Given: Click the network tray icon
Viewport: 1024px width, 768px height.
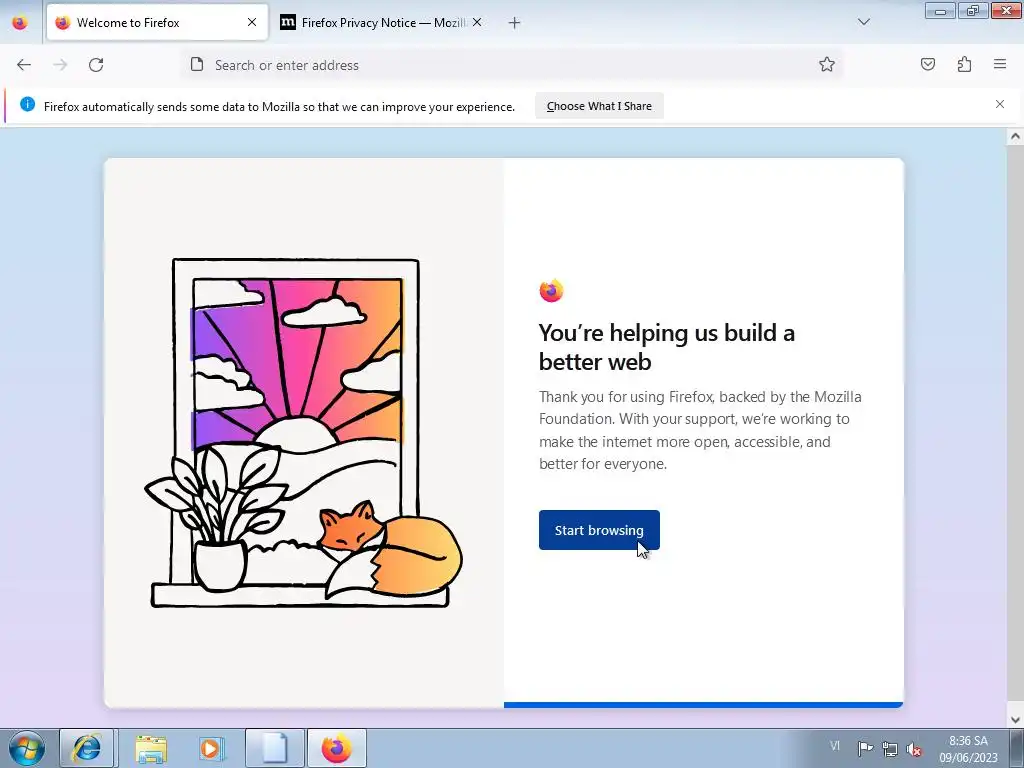Looking at the screenshot, I should 889,748.
